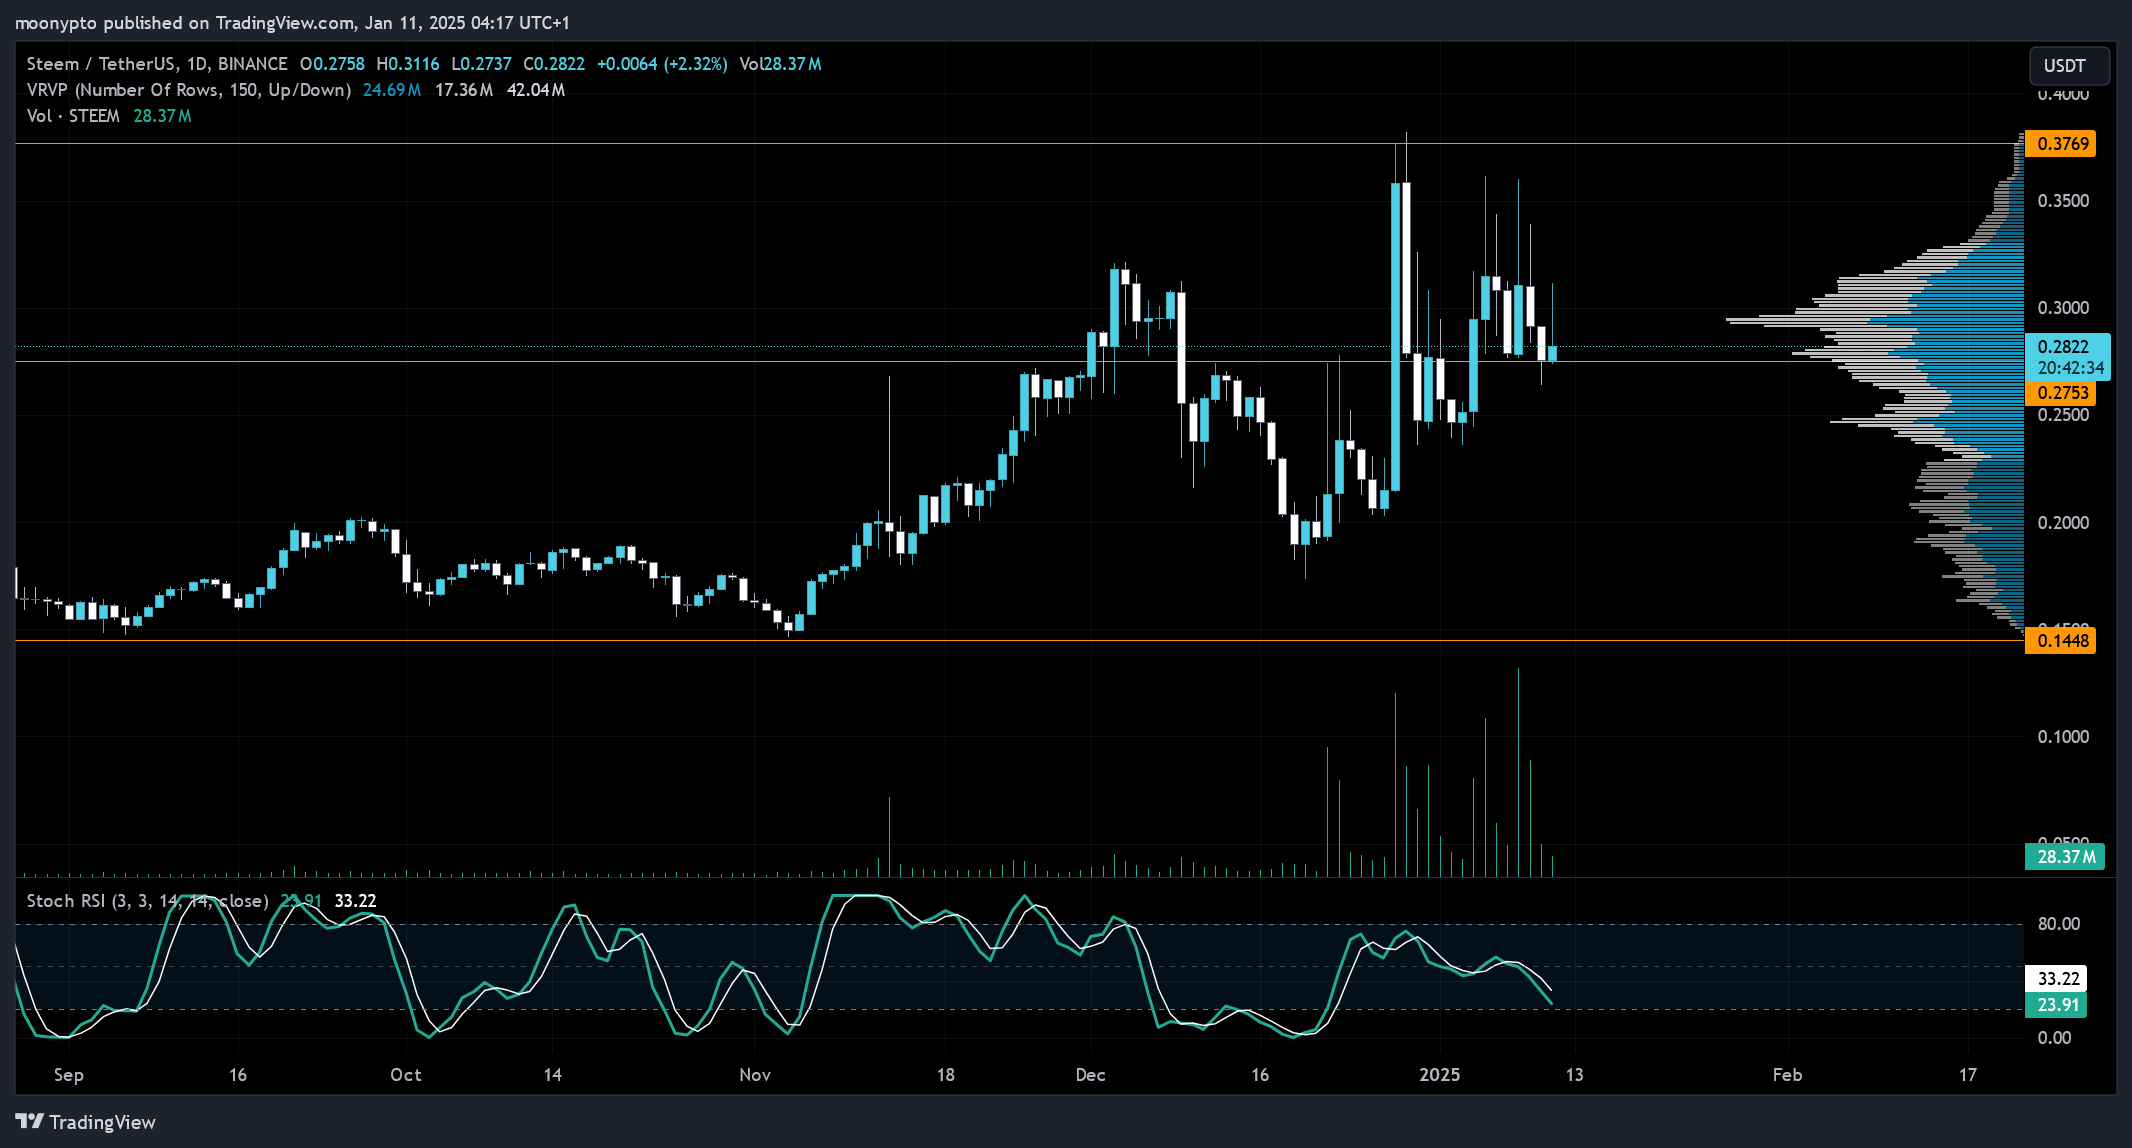The height and width of the screenshot is (1148, 2132).
Task: Click the Nov date on time axis
Action: point(755,1075)
